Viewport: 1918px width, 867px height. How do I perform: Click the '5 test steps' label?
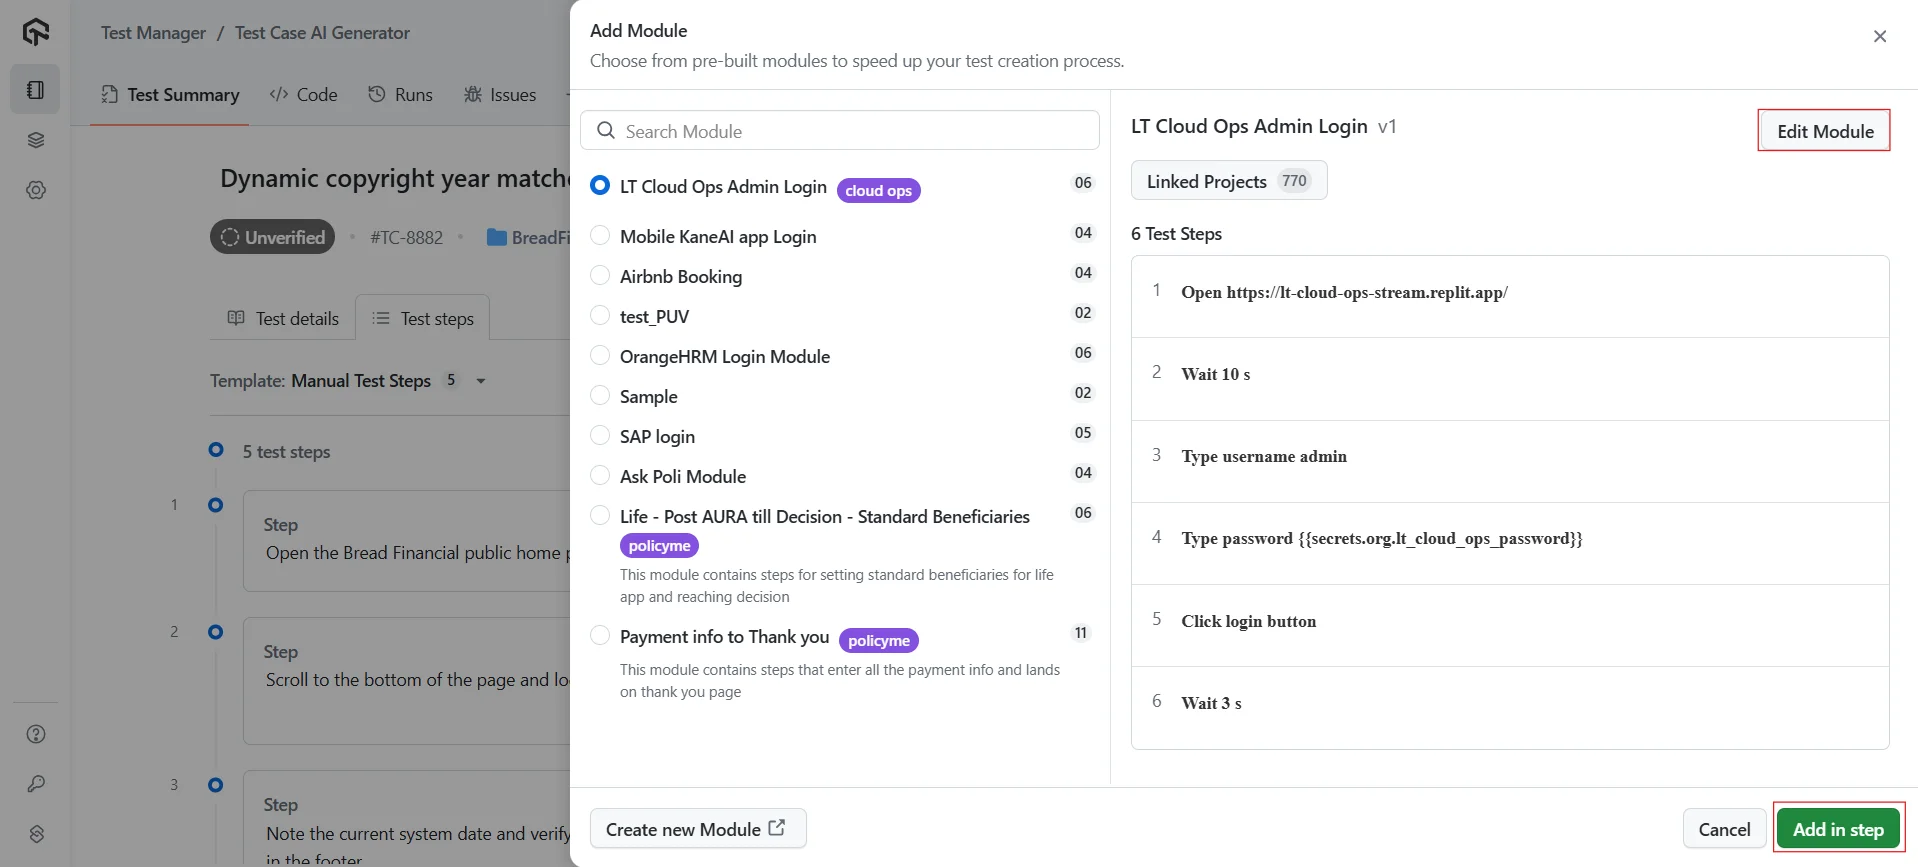pos(286,452)
